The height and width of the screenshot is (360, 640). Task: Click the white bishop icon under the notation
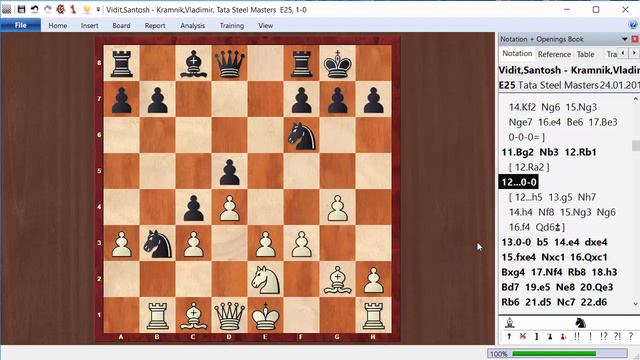click(x=509, y=323)
